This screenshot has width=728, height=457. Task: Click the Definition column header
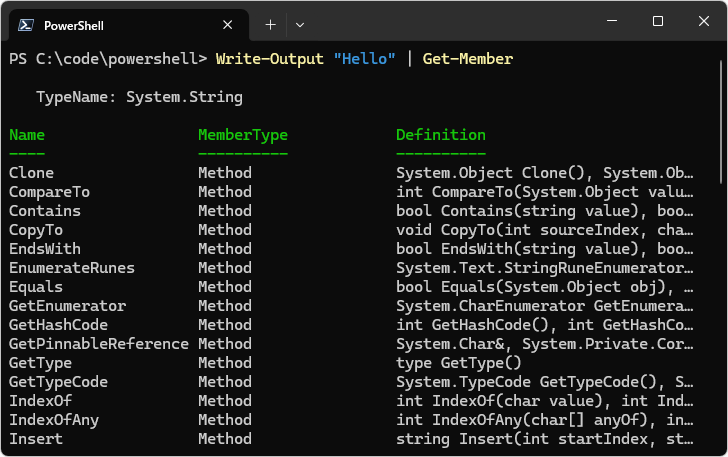click(x=440, y=135)
